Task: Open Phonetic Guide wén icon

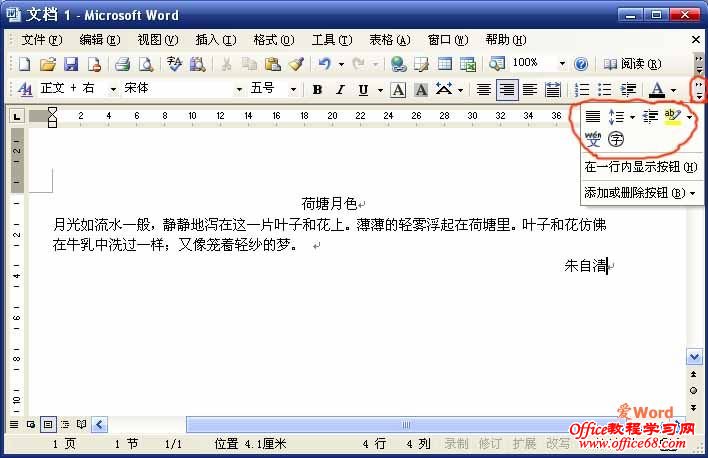Action: point(593,139)
